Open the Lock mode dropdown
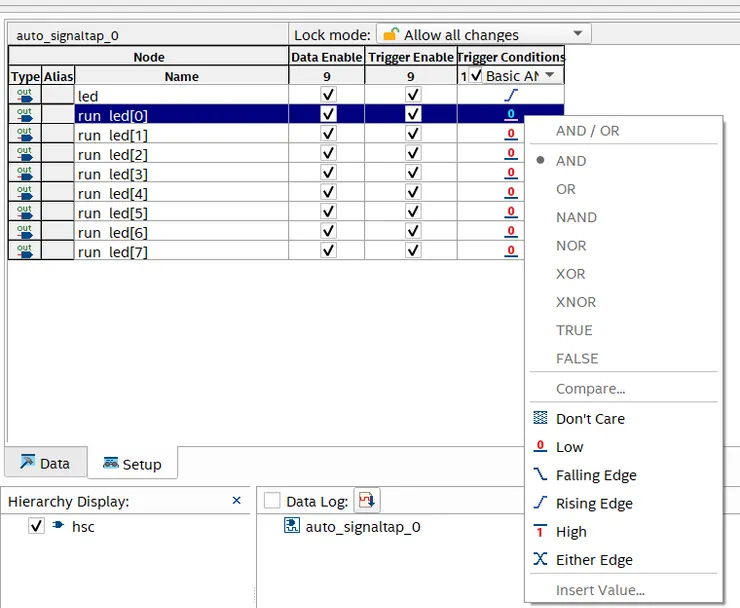Image resolution: width=740 pixels, height=608 pixels. [483, 34]
